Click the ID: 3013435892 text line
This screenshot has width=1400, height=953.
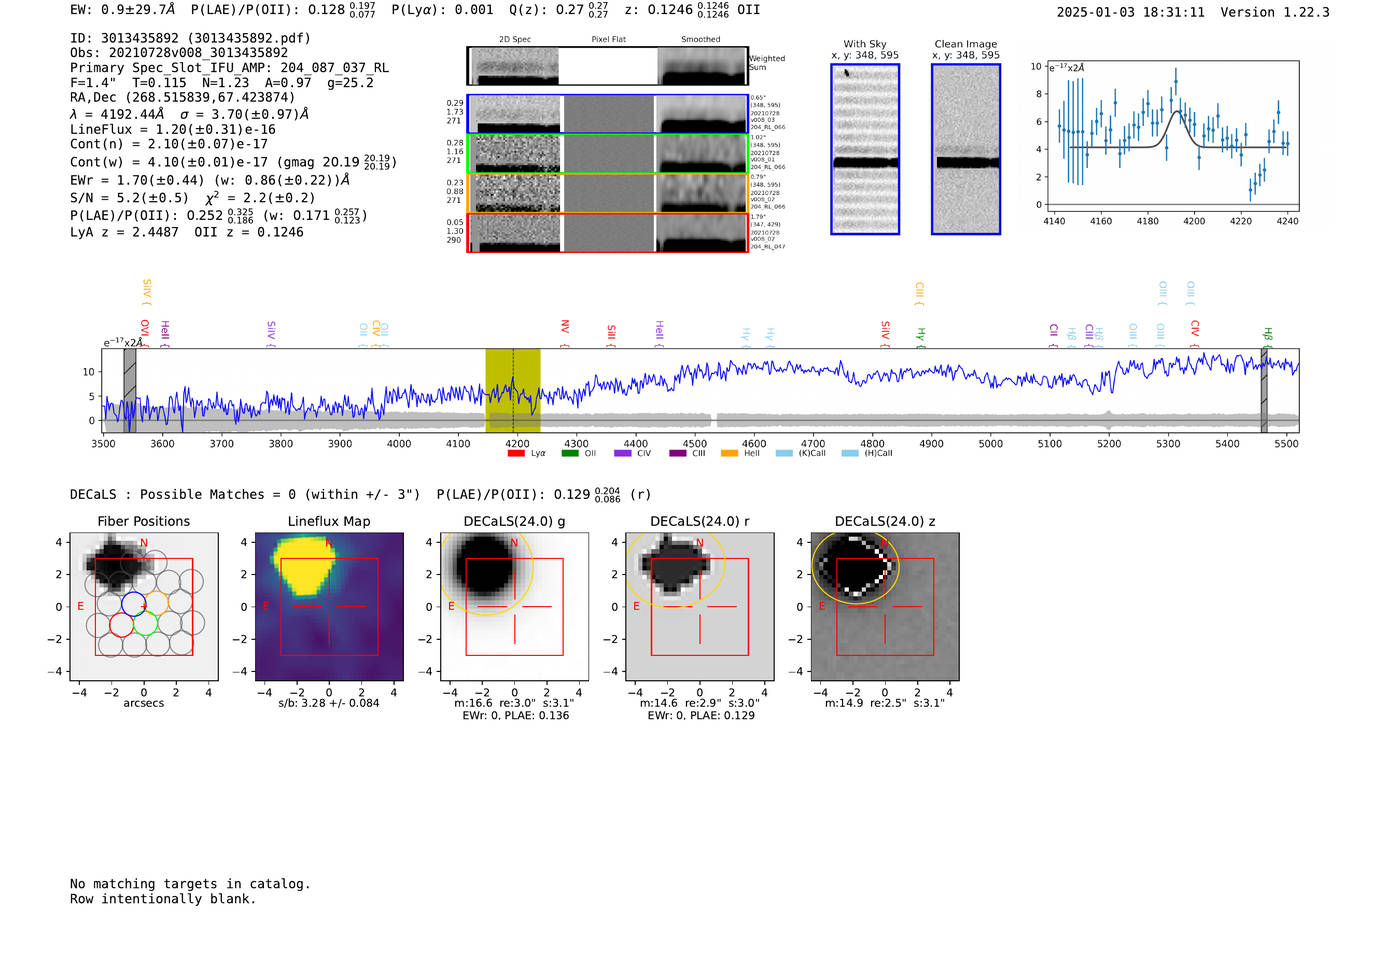tap(190, 38)
